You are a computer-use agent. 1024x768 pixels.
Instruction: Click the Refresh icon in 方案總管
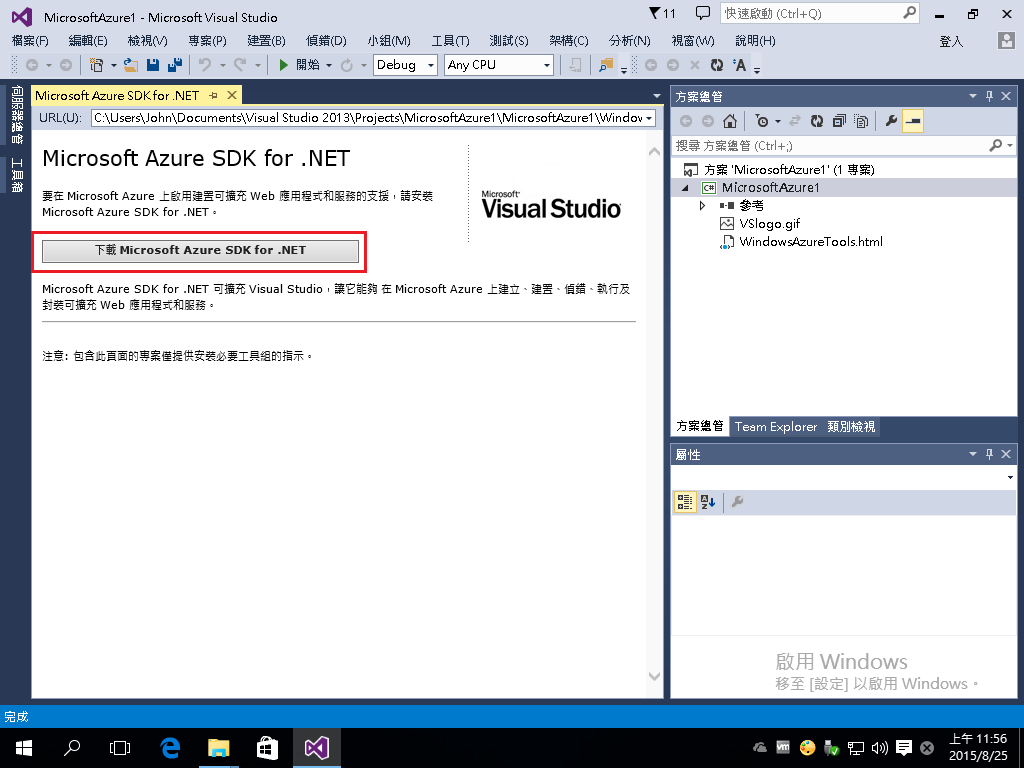click(816, 121)
